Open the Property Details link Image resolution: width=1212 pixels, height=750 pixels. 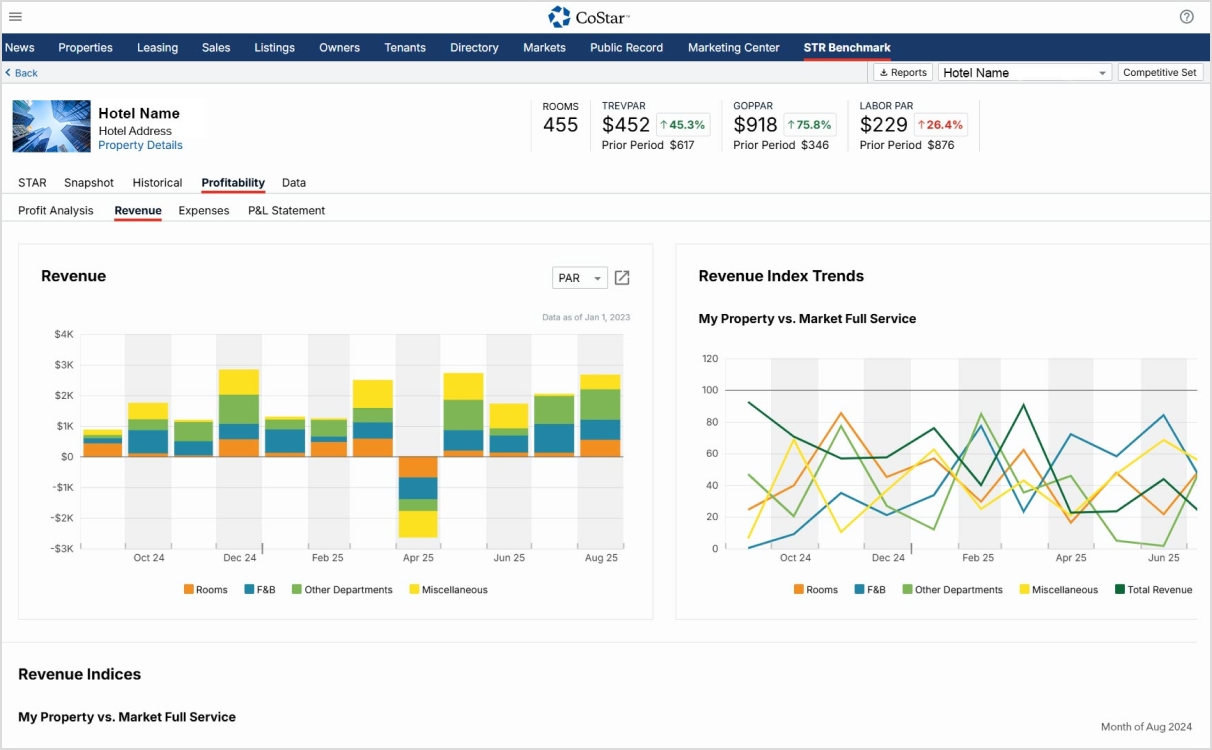[x=140, y=146]
